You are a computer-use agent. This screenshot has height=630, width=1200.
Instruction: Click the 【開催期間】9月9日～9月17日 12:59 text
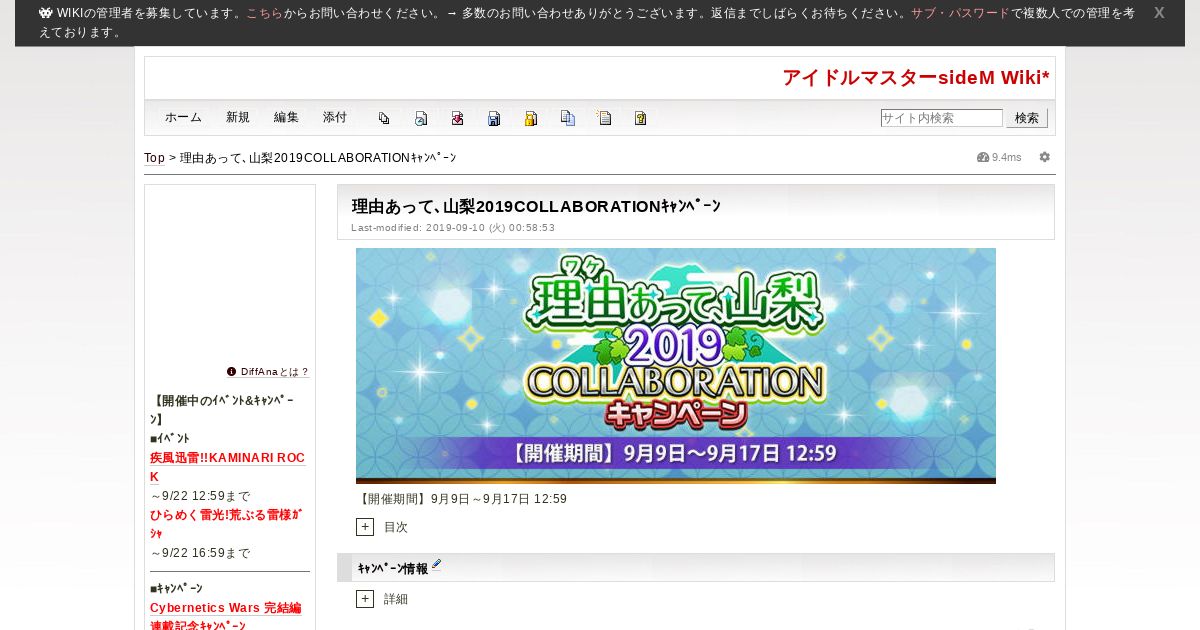[461, 499]
